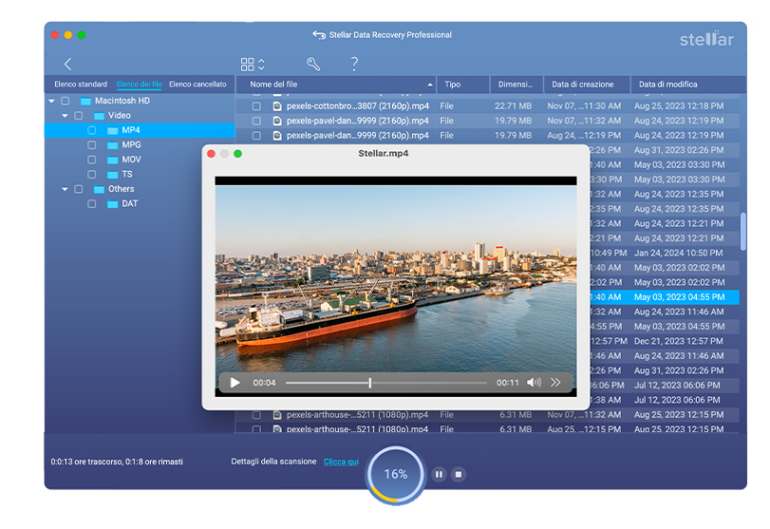Check the Others folder checkbox

(x=78, y=189)
